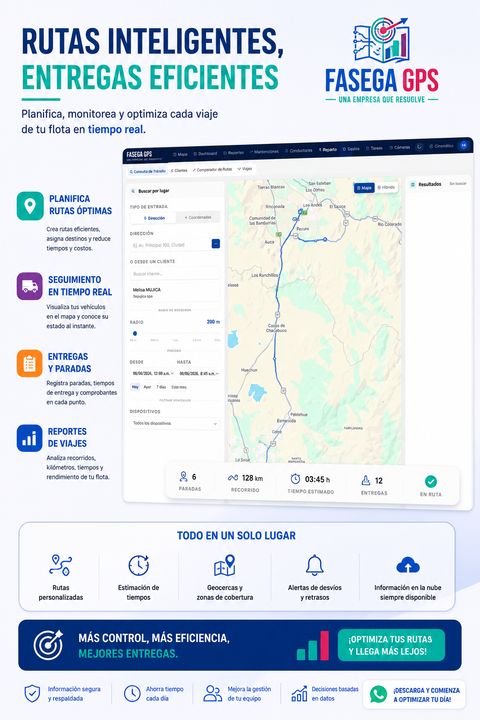The height and width of the screenshot is (720, 480).
Task: Switch to the Viajes tab
Action: (x=245, y=169)
